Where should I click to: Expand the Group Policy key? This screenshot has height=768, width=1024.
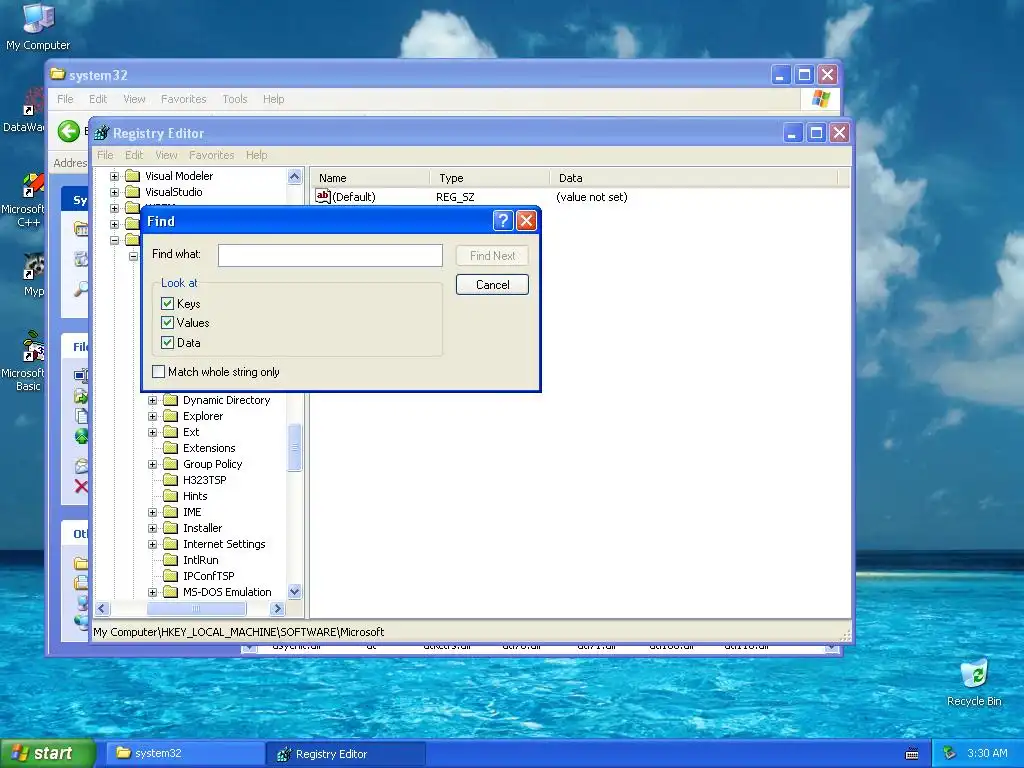click(x=152, y=464)
